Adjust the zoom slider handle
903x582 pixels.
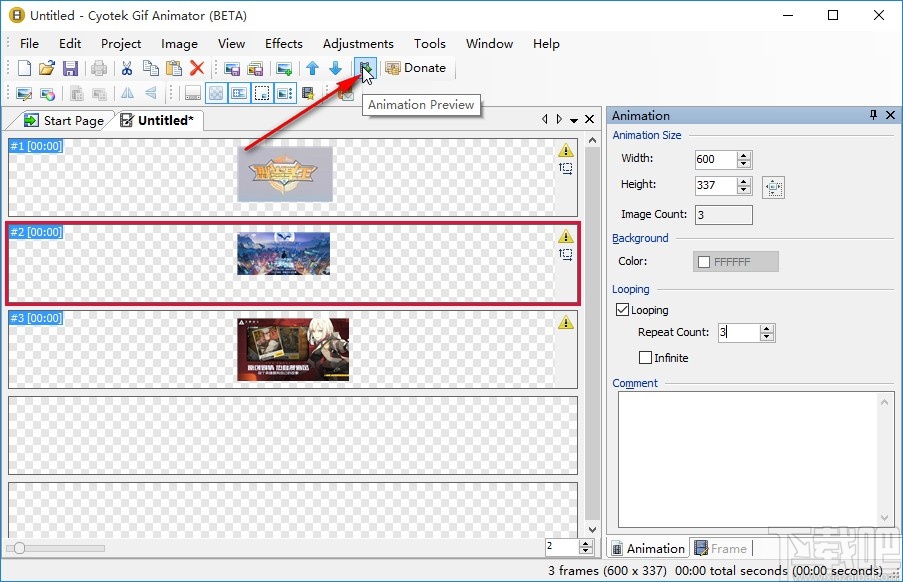19,548
